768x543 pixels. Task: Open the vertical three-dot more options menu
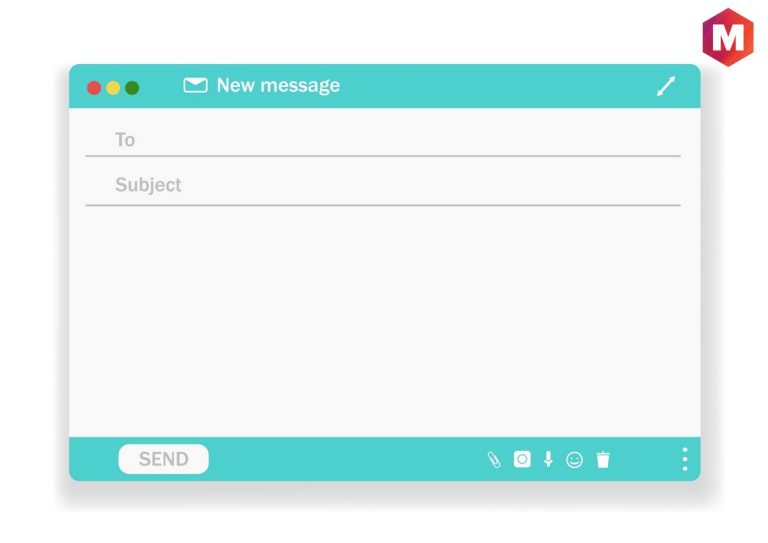coord(685,459)
